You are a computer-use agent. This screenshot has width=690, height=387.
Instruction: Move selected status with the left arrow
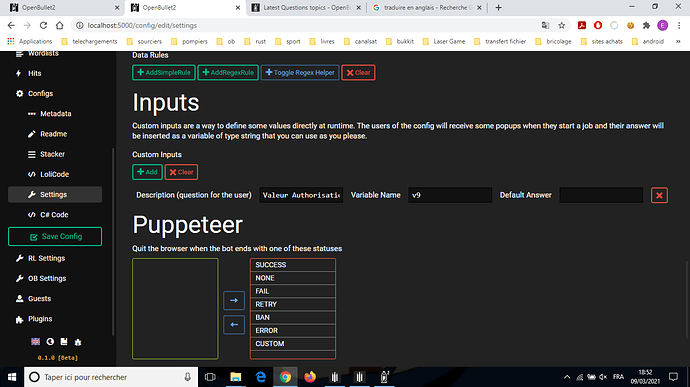234,325
